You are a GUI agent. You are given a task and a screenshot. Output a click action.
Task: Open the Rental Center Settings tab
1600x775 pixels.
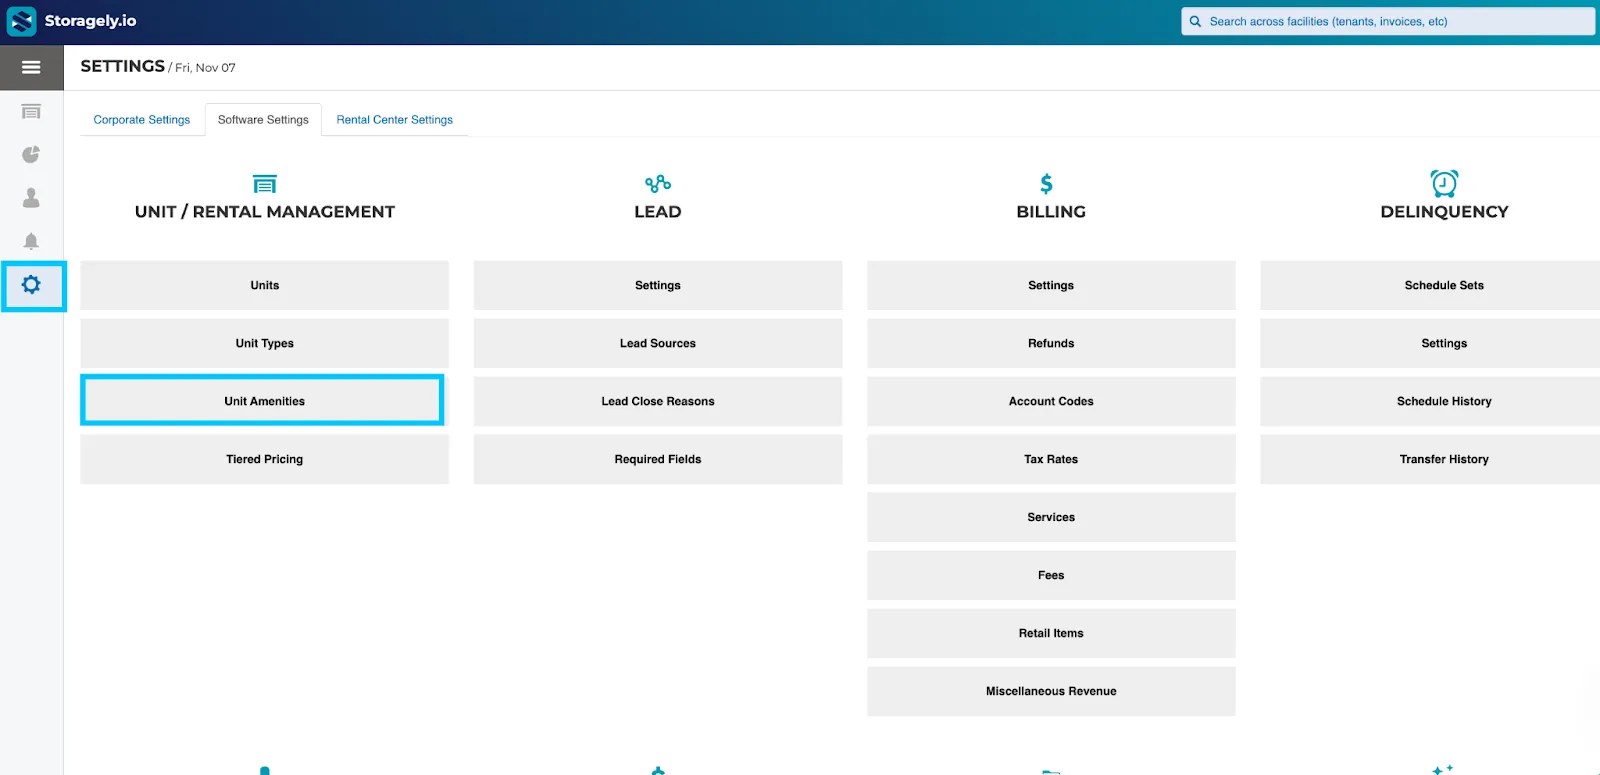395,120
